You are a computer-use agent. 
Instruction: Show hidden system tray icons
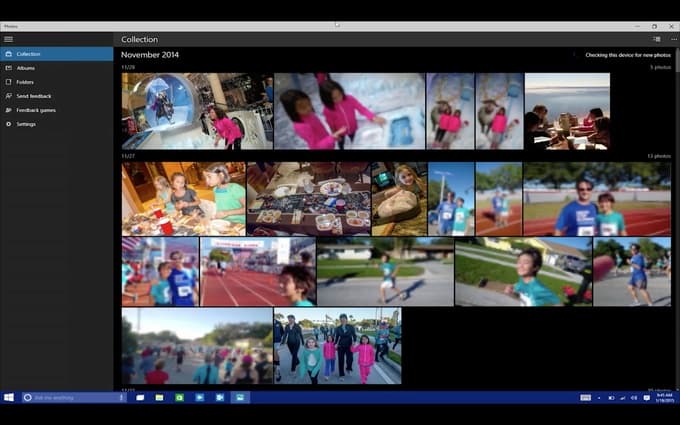[x=599, y=398]
